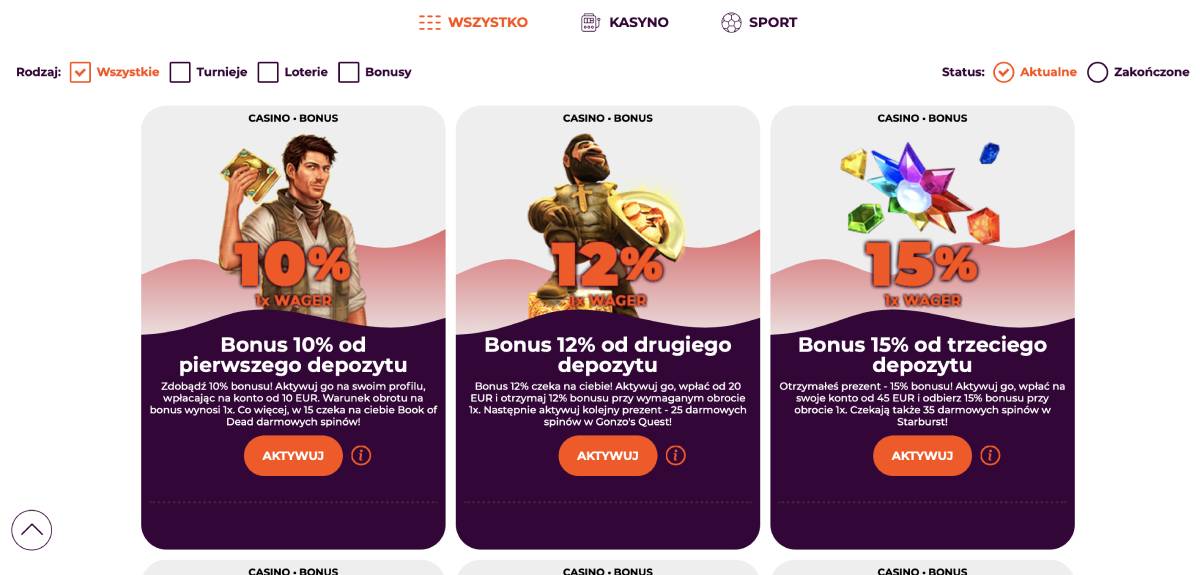Open info icon for 10% bonus
The height and width of the screenshot is (575, 1200).
pos(361,456)
